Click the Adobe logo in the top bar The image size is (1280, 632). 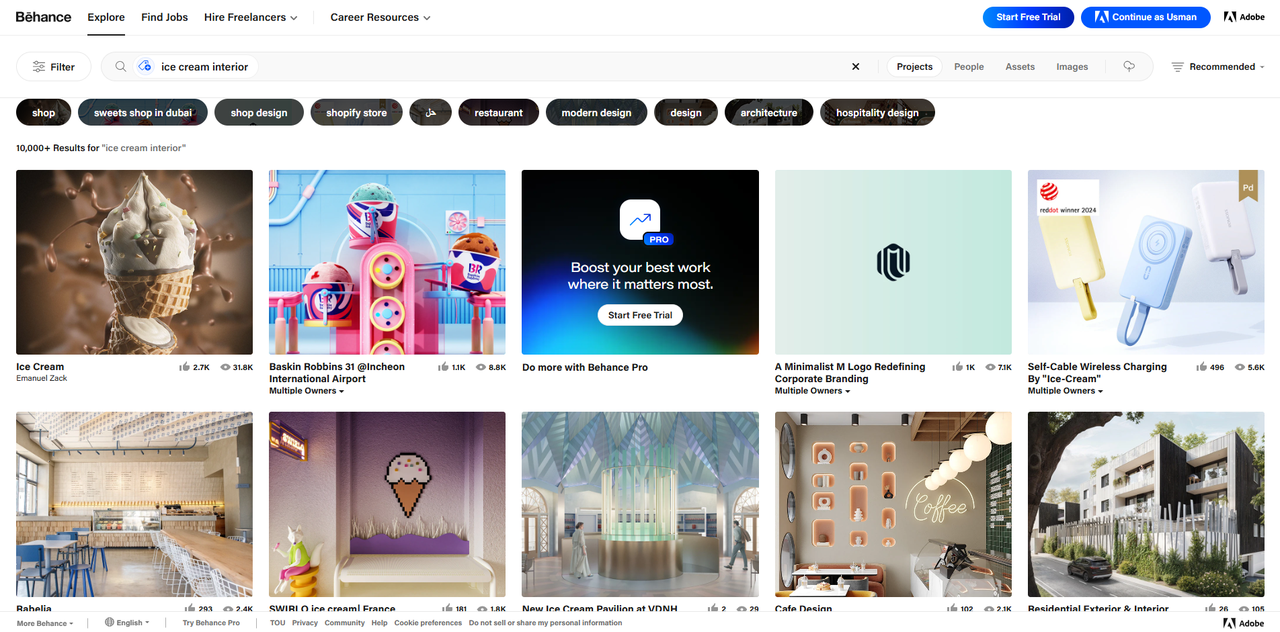coord(1243,17)
